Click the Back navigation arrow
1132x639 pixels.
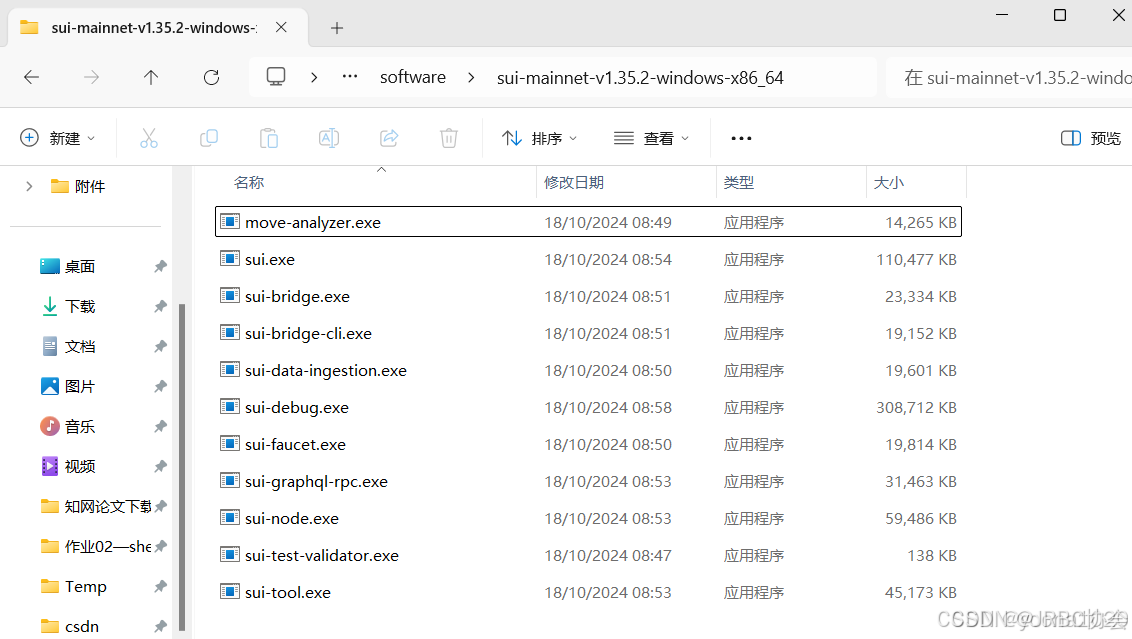point(31,77)
